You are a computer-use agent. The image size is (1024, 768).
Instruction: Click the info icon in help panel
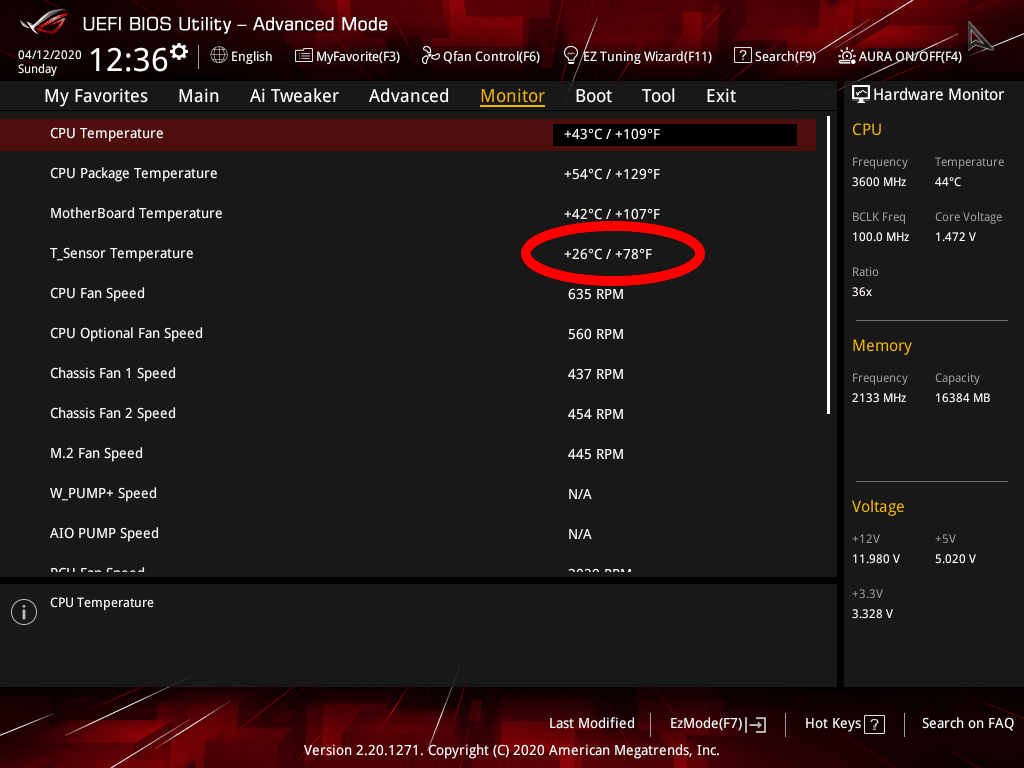pos(24,612)
